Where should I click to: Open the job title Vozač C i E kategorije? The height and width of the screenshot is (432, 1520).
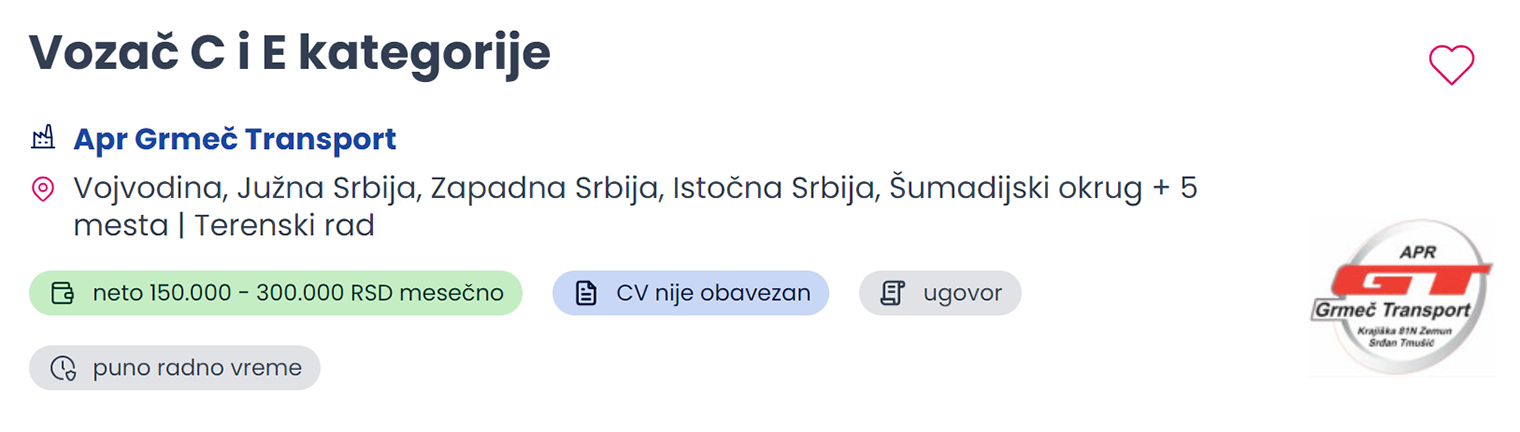pyautogui.click(x=290, y=54)
